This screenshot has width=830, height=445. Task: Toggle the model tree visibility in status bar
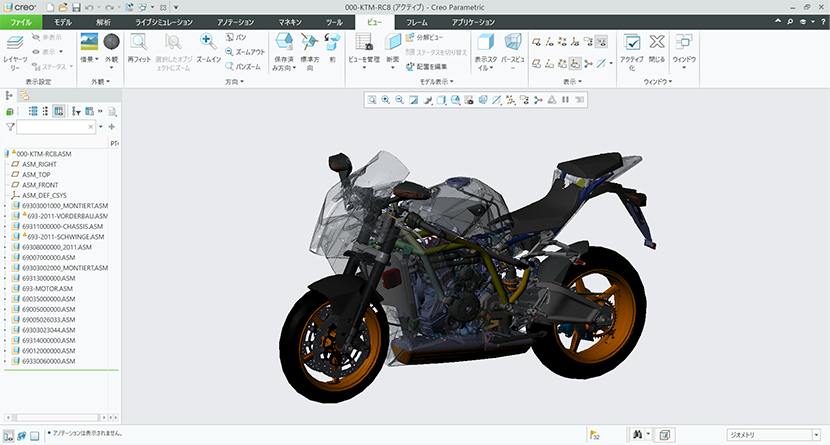coord(8,435)
